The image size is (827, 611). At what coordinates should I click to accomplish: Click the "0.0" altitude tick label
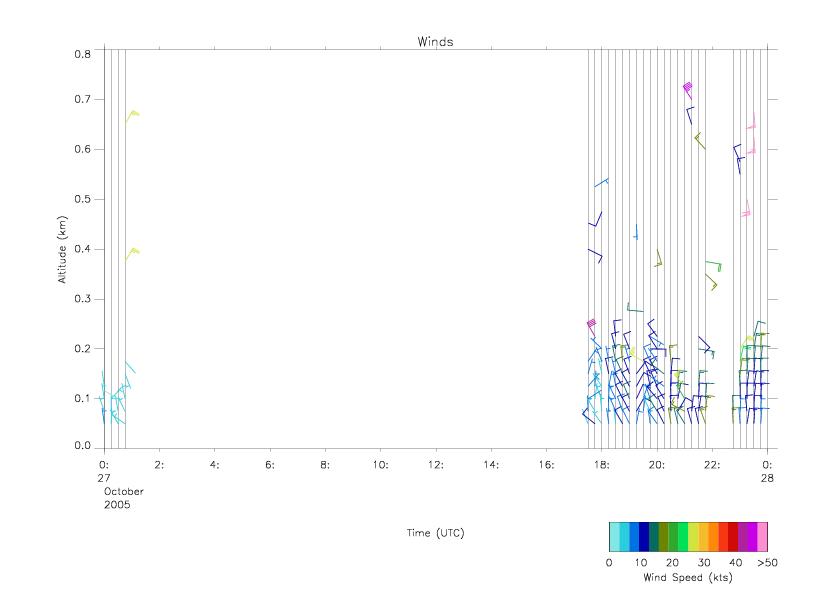point(82,446)
